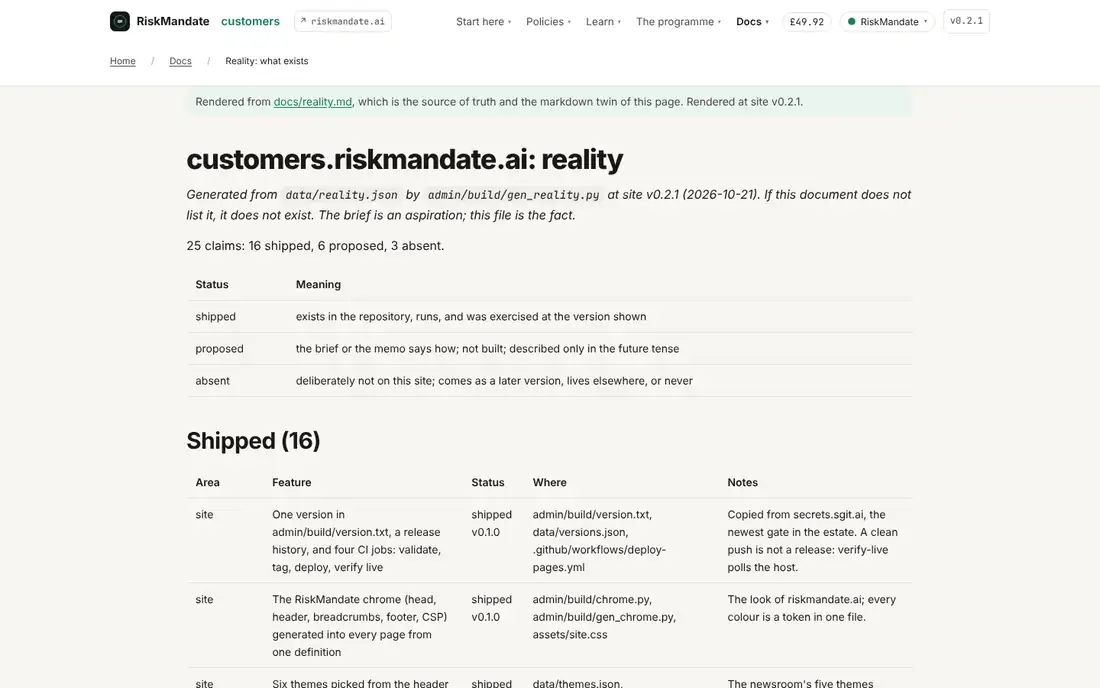Screen dimensions: 1100x688
Task: Click the 'absent' status cell in legend table
Action: [213, 381]
